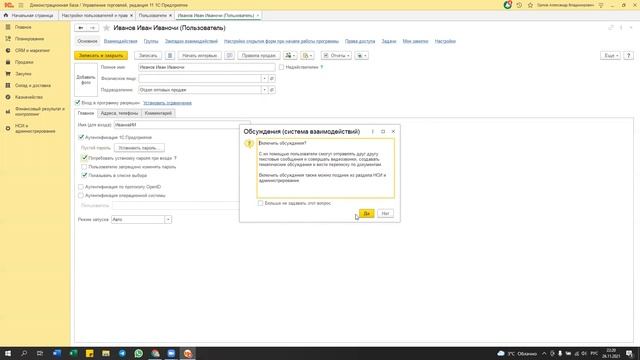Open 'Настройки' navigation link
Screen dimensions: 640x360
[445, 41]
